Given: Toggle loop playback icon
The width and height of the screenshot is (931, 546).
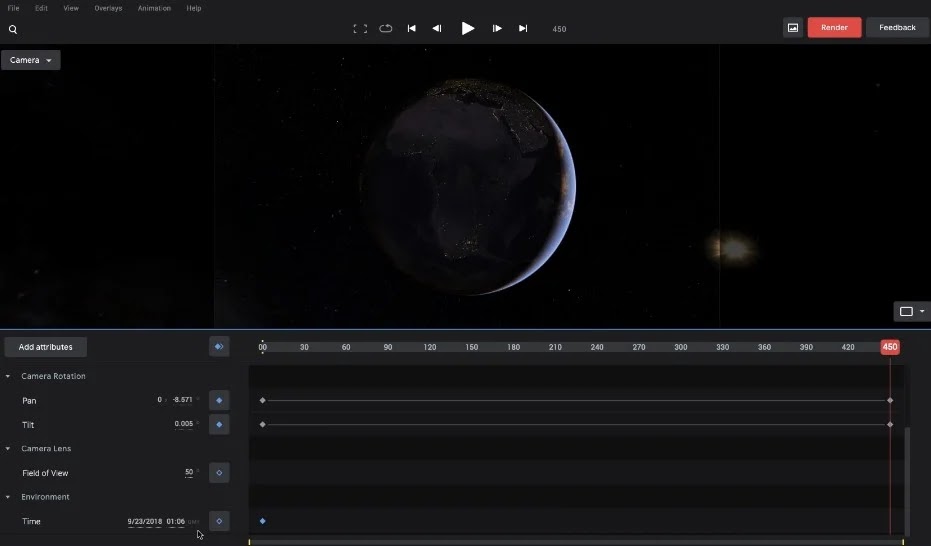Looking at the screenshot, I should coord(386,29).
